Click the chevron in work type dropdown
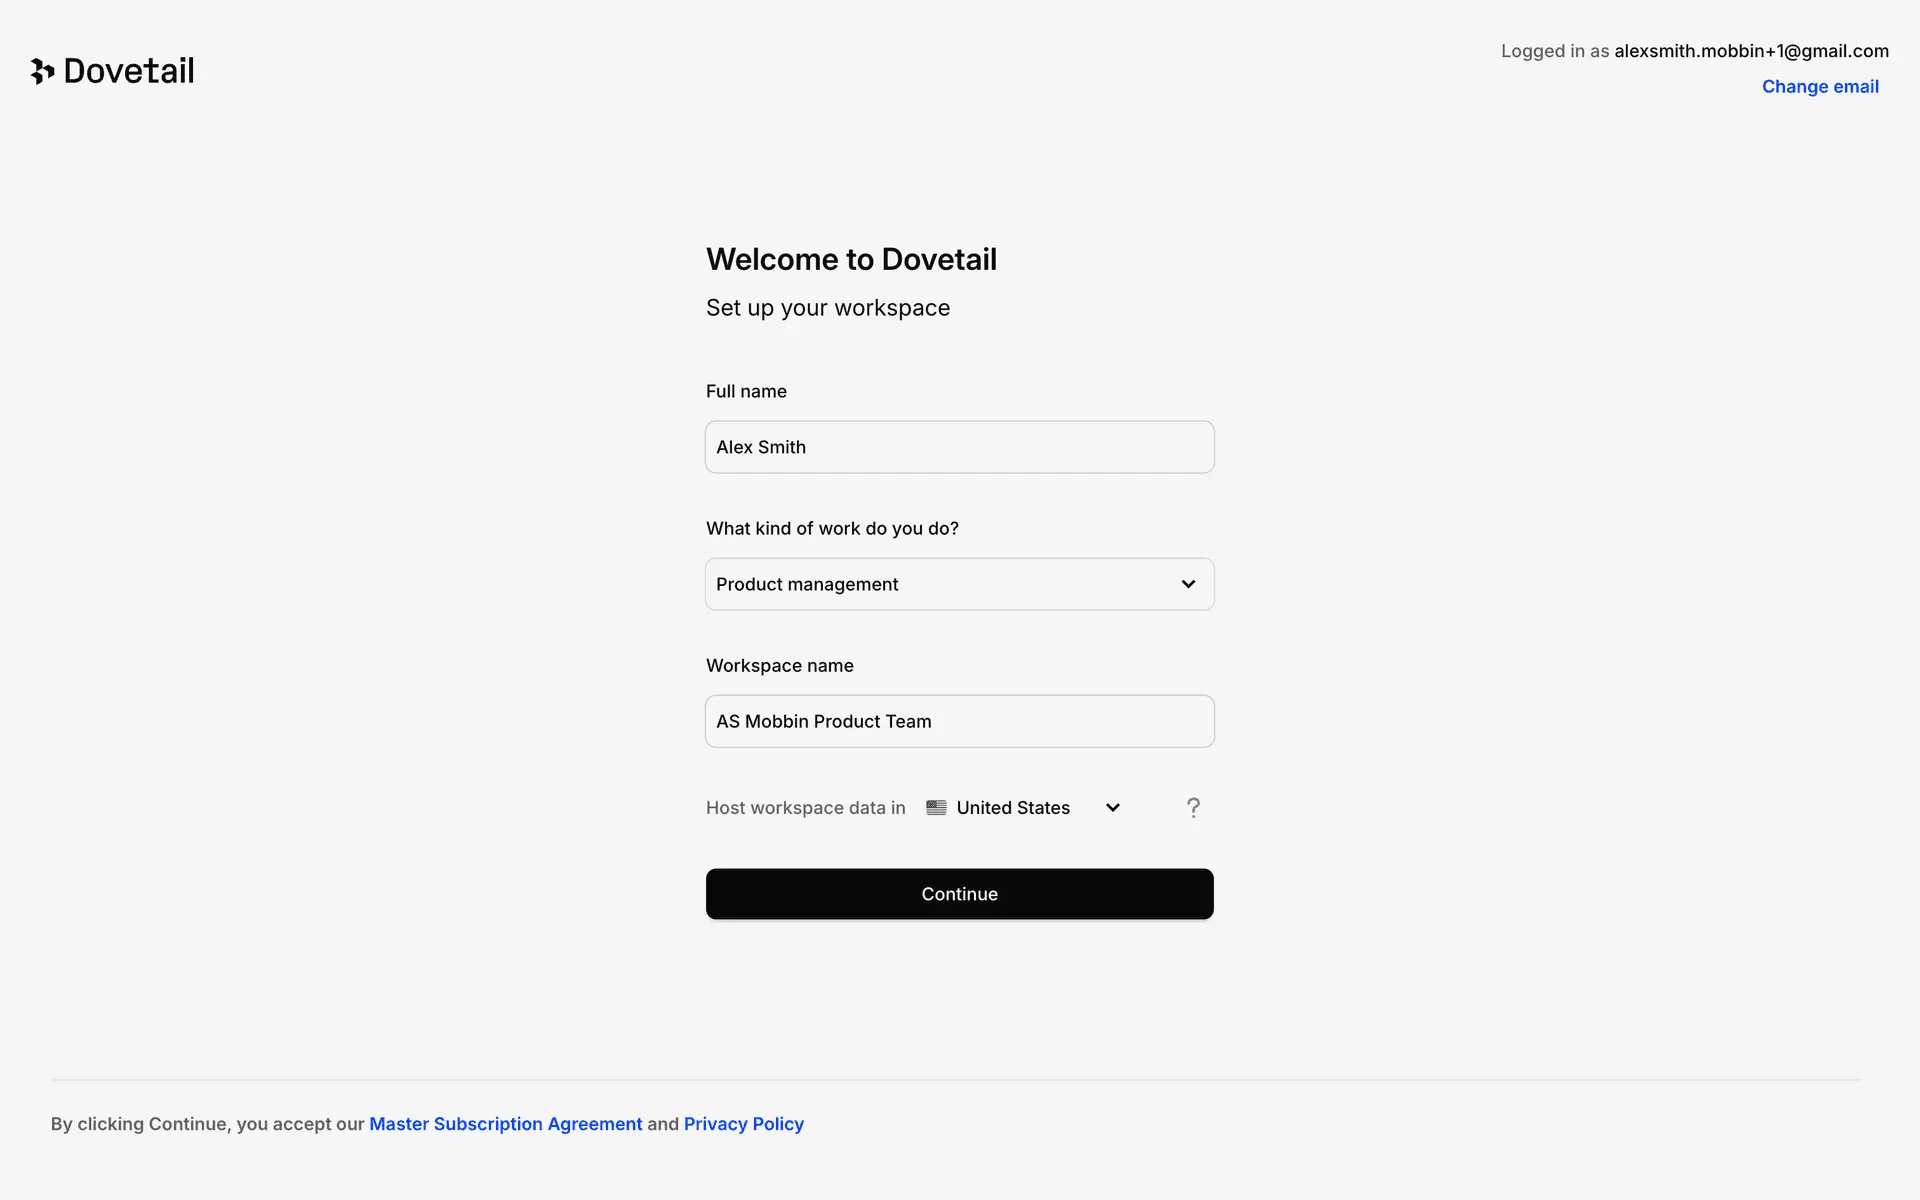 point(1188,584)
